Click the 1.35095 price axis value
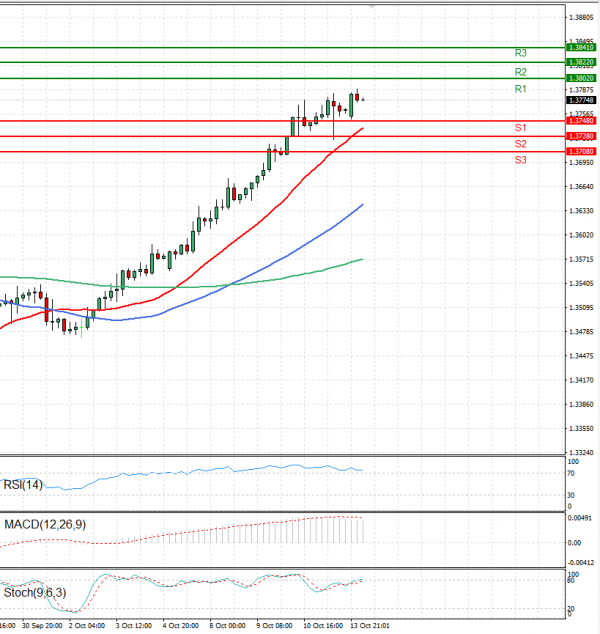This screenshot has width=600, height=634. pos(581,308)
